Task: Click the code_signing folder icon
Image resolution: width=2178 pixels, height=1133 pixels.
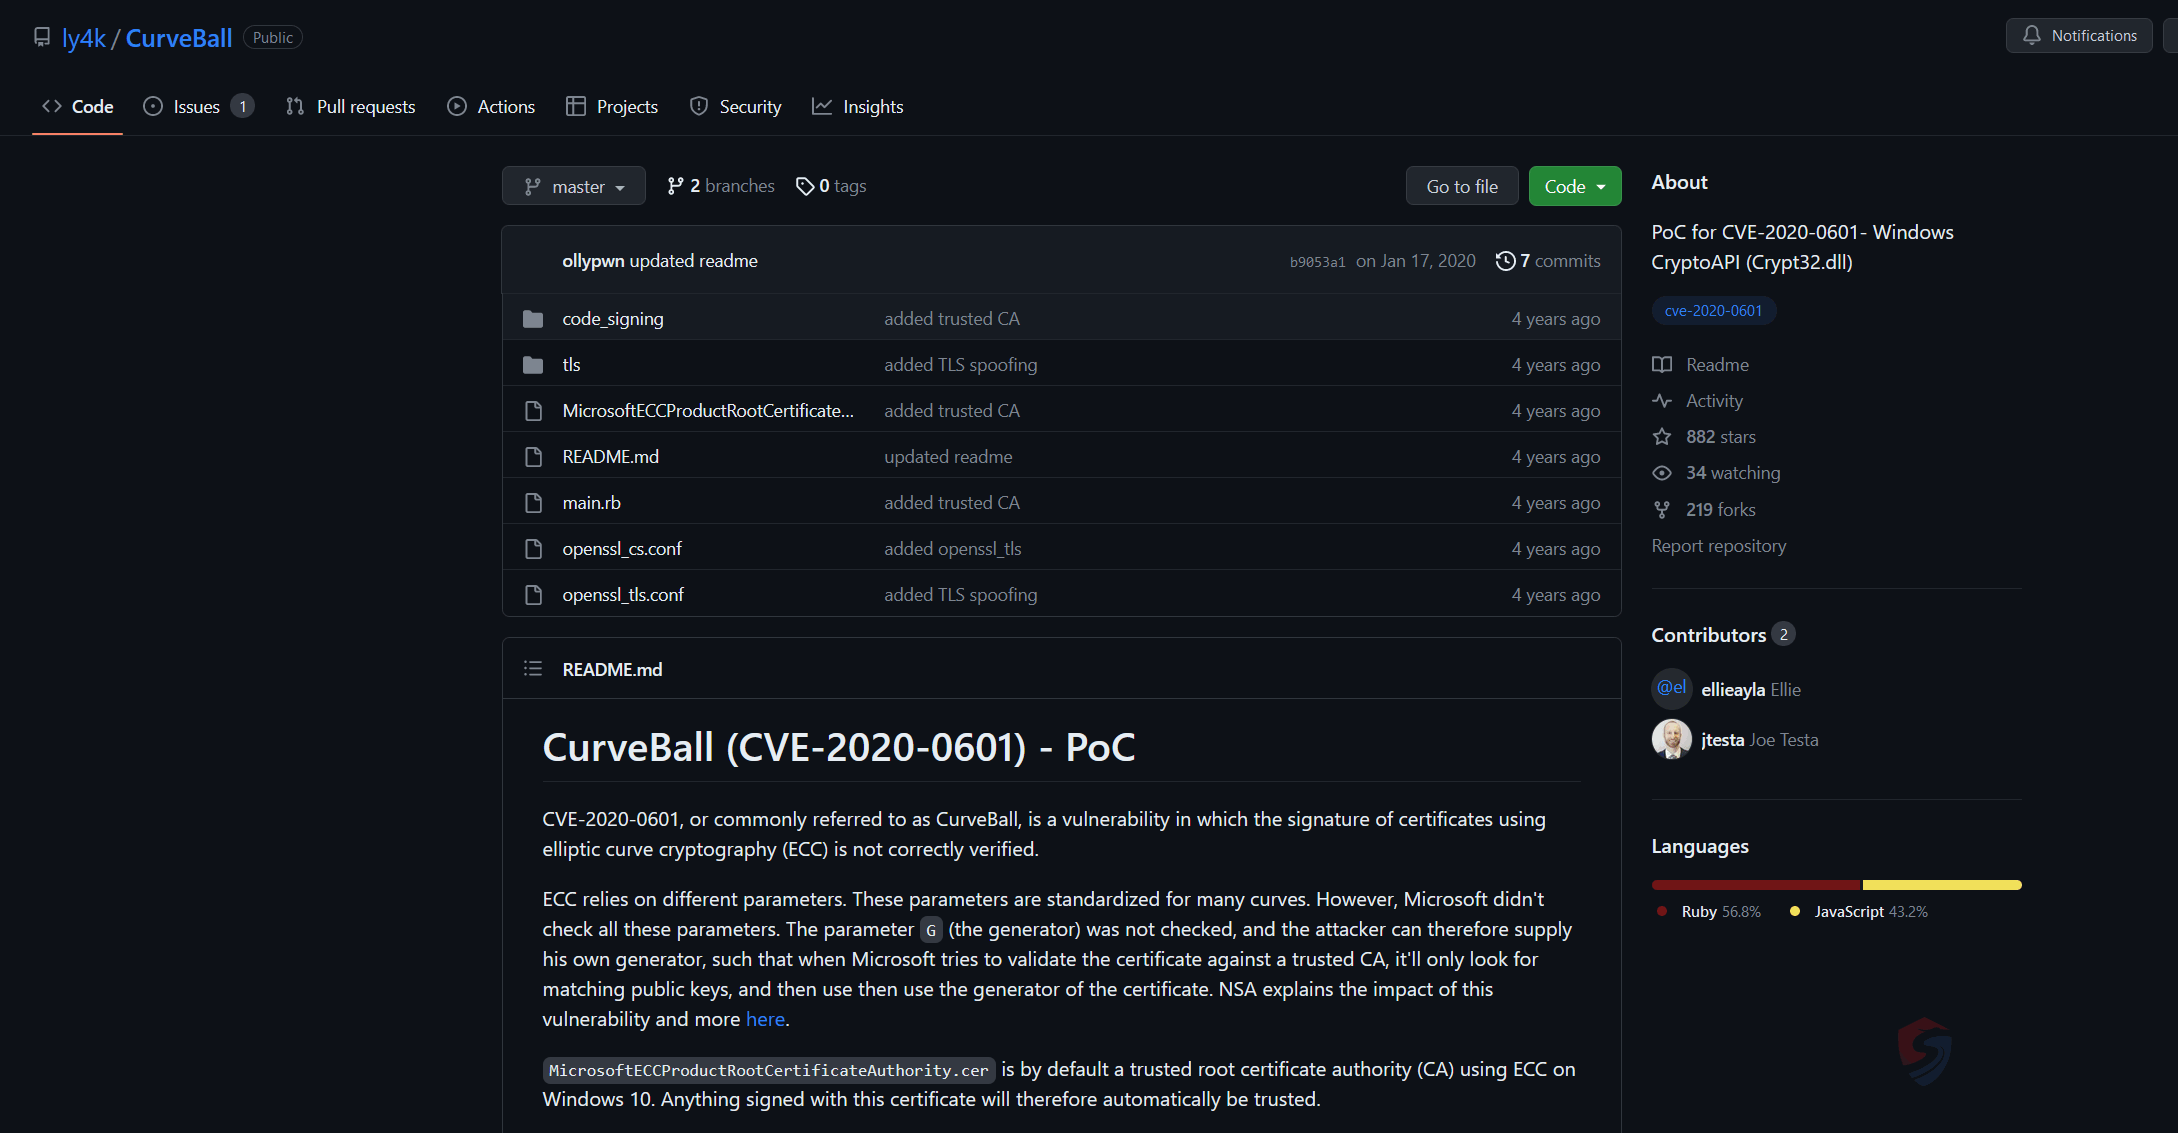Action: 533,319
